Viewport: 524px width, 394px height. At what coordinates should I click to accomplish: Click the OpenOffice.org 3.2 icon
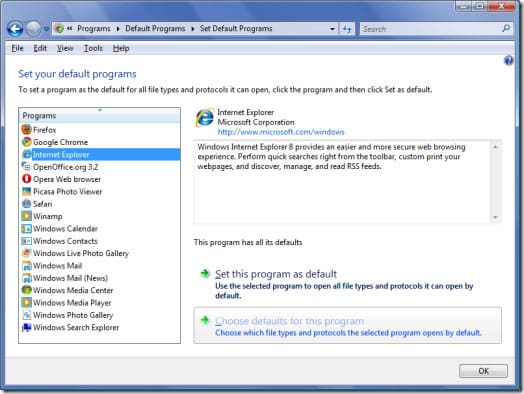(x=26, y=166)
